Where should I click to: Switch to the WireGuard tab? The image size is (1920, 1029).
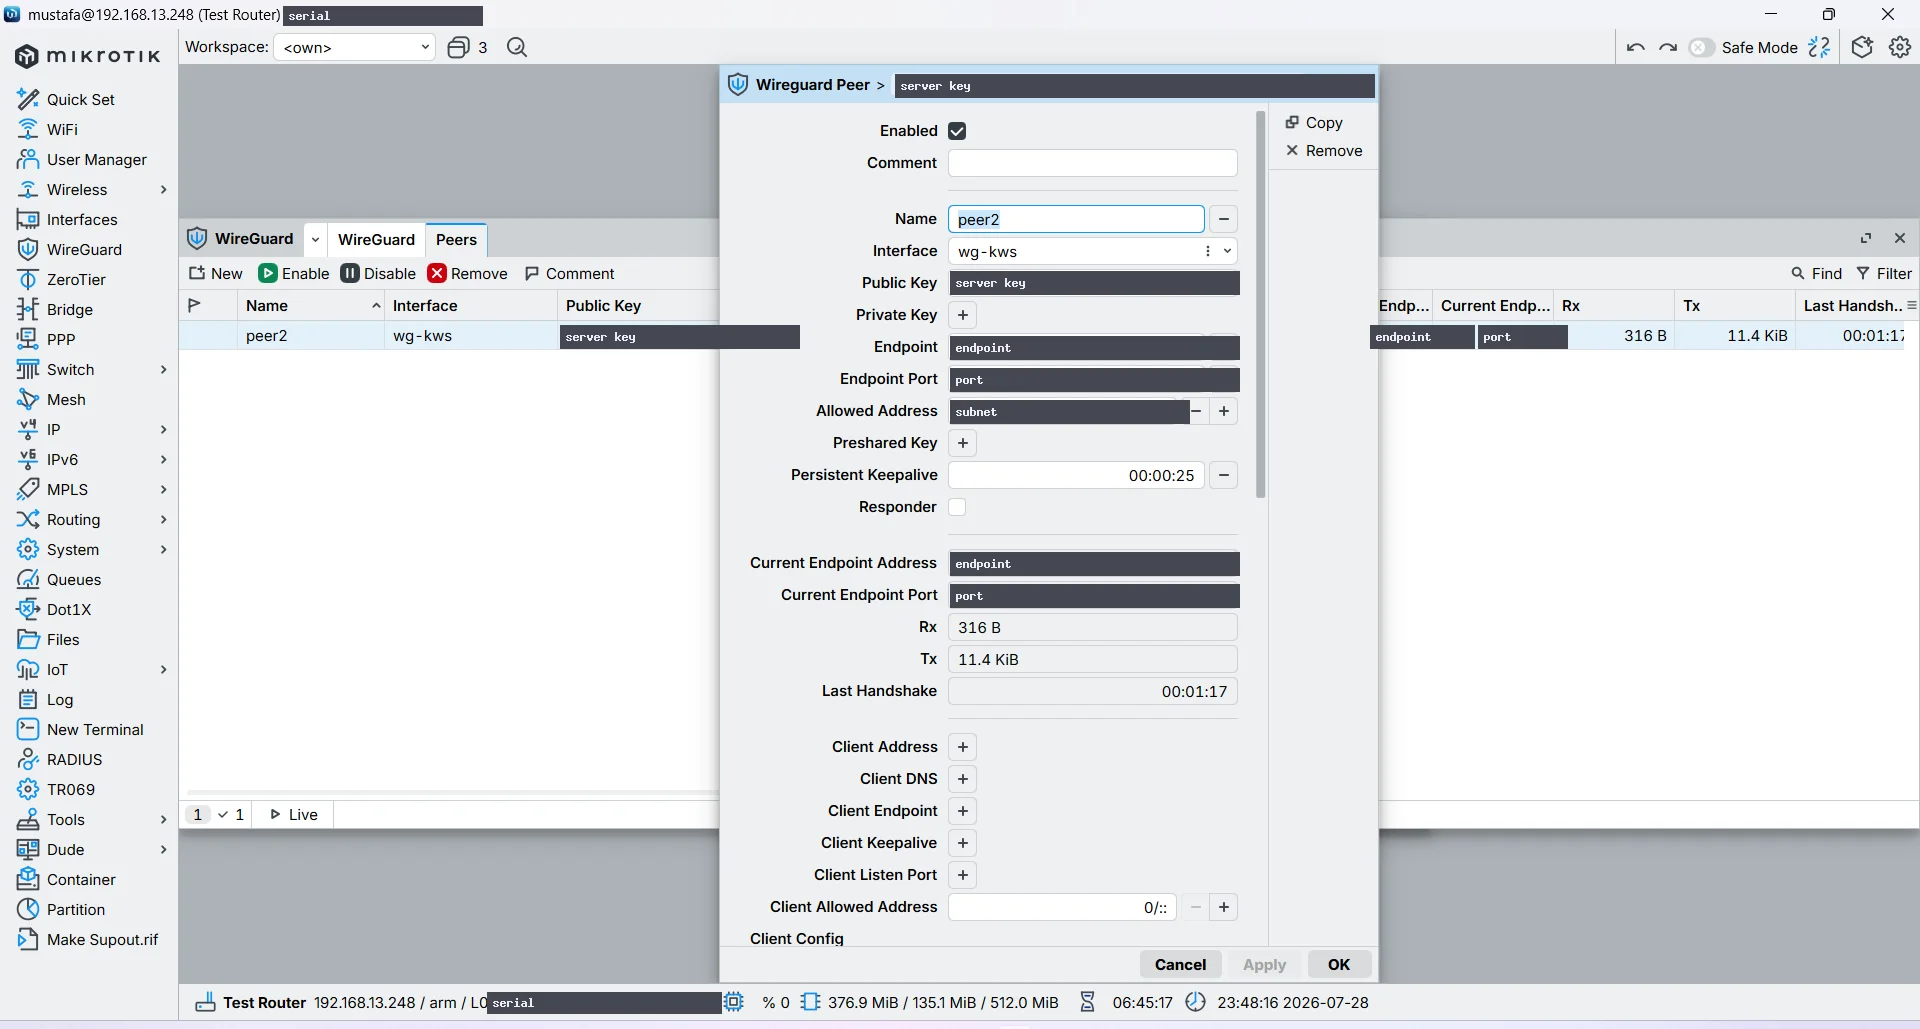(376, 239)
